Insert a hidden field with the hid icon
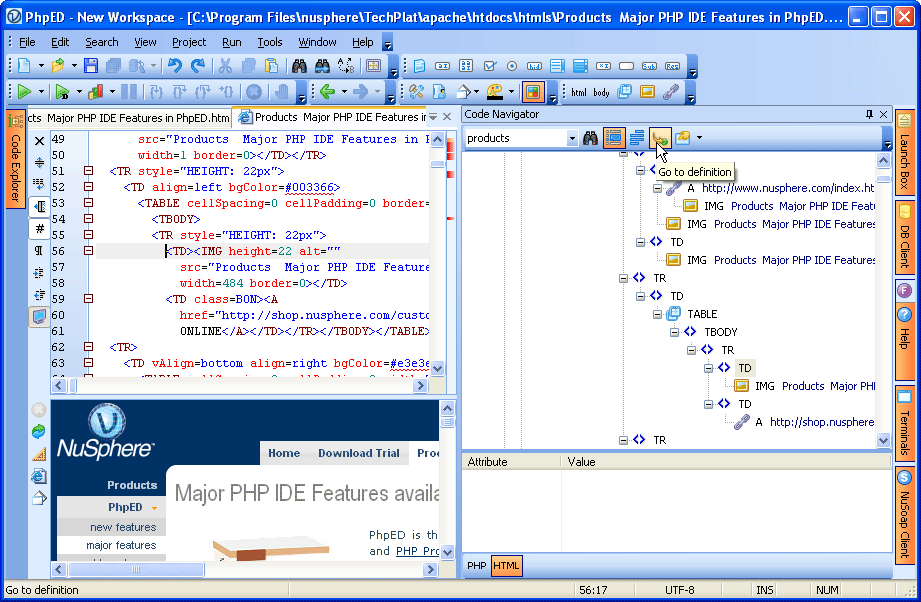This screenshot has height=602, width=921. pyautogui.click(x=535, y=66)
